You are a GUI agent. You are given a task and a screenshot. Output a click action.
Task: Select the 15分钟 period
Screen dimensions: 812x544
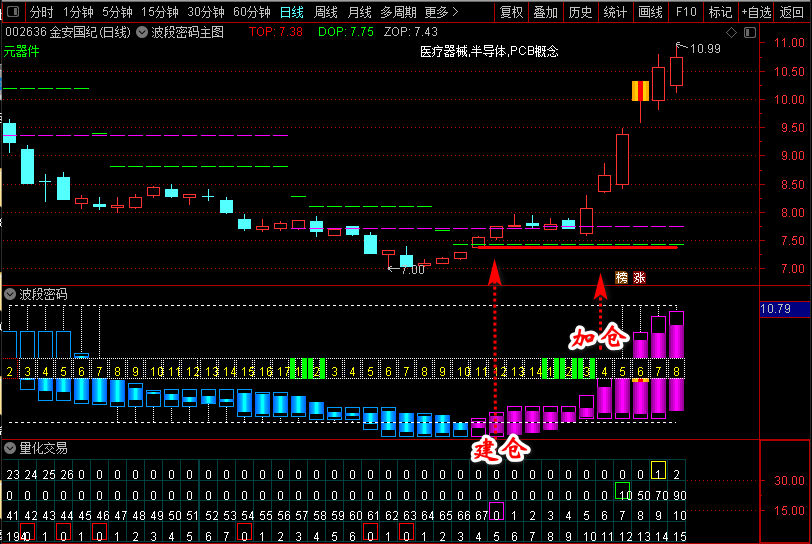pyautogui.click(x=160, y=12)
